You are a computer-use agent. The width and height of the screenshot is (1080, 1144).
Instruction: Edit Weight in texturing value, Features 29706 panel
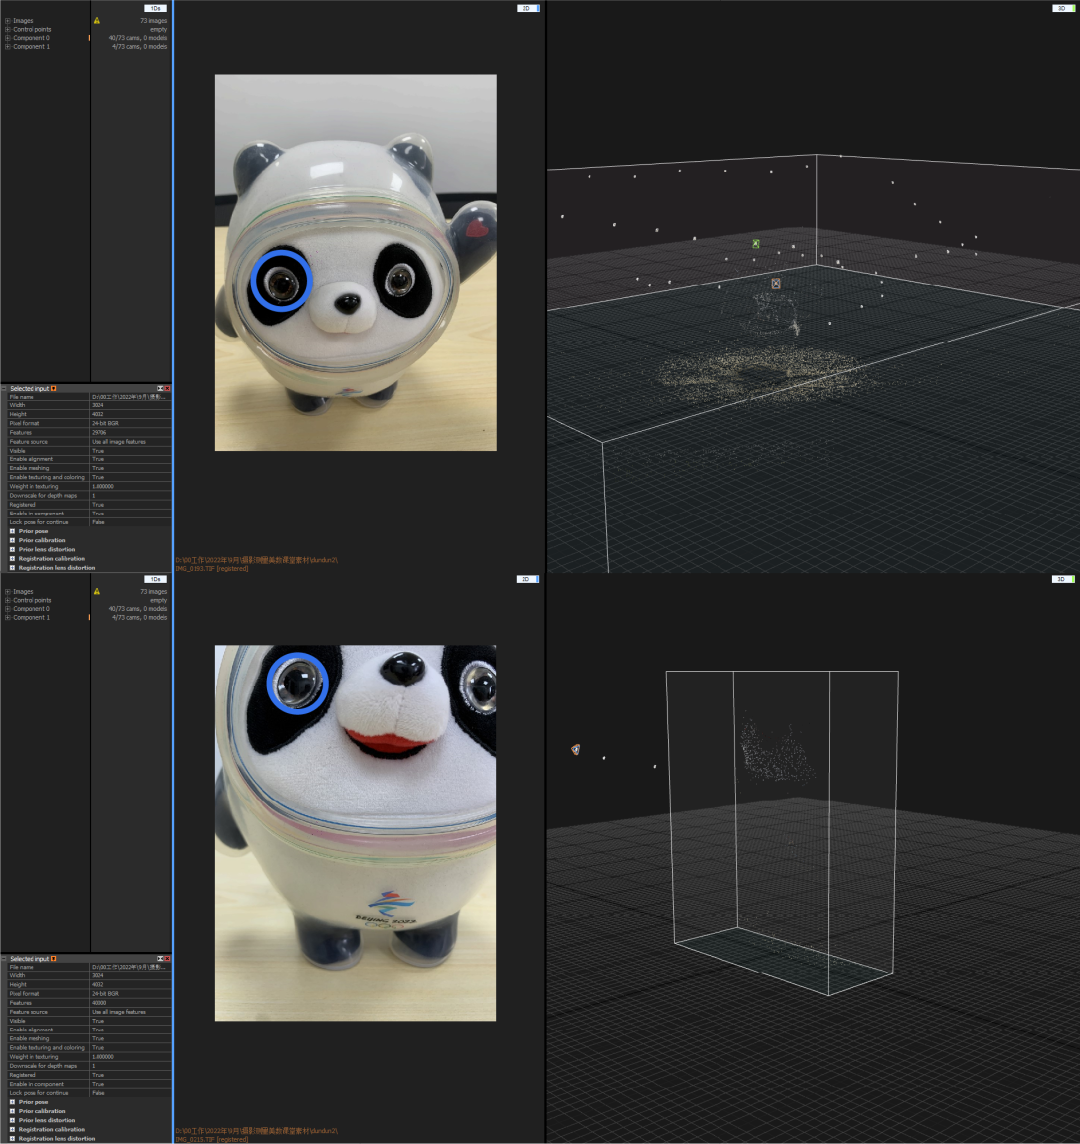(131, 486)
